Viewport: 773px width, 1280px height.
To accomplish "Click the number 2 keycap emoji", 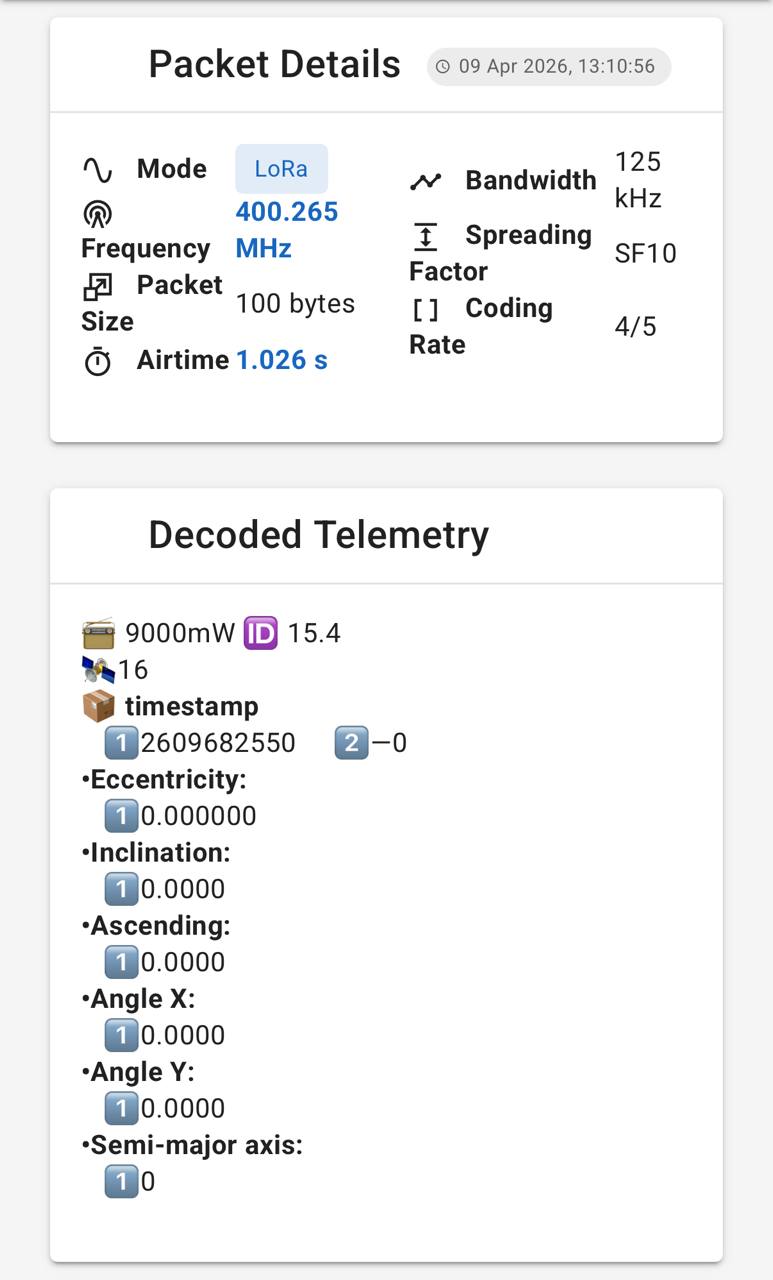I will click(351, 743).
